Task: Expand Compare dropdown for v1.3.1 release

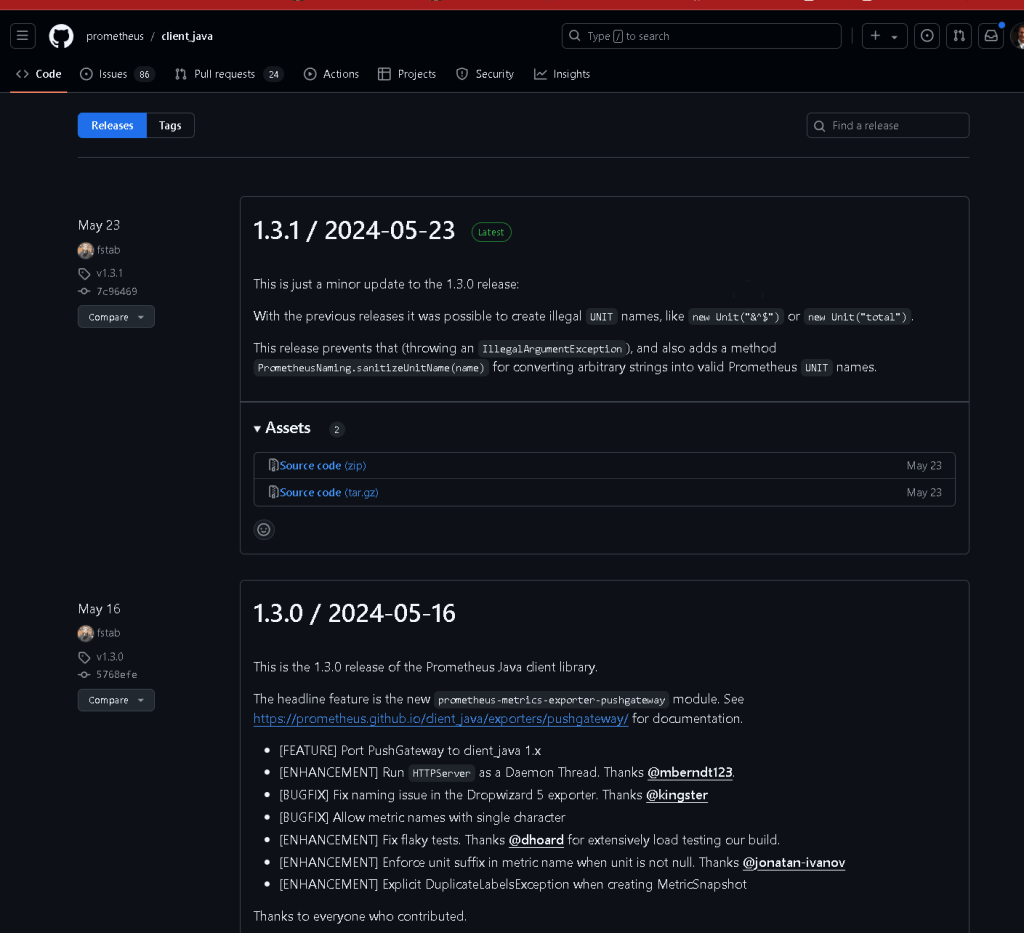Action: pyautogui.click(x=116, y=317)
